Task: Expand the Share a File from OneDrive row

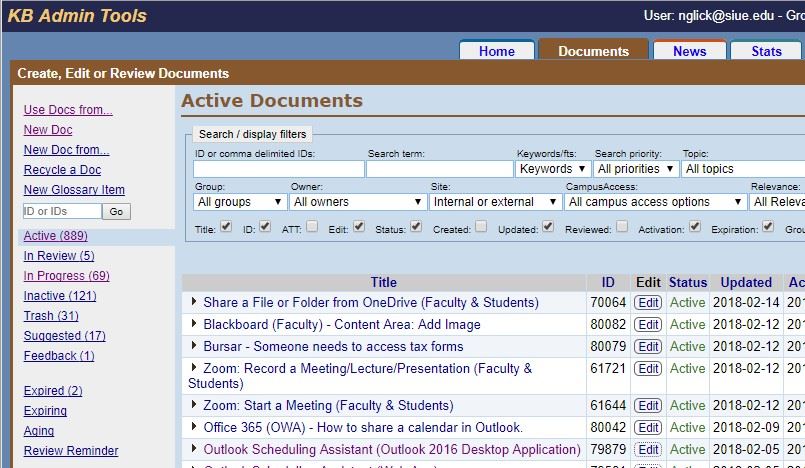Action: pos(195,302)
